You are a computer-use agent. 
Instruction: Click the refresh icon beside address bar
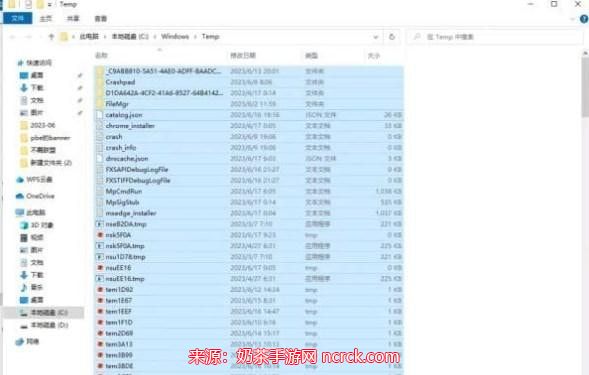[392, 37]
